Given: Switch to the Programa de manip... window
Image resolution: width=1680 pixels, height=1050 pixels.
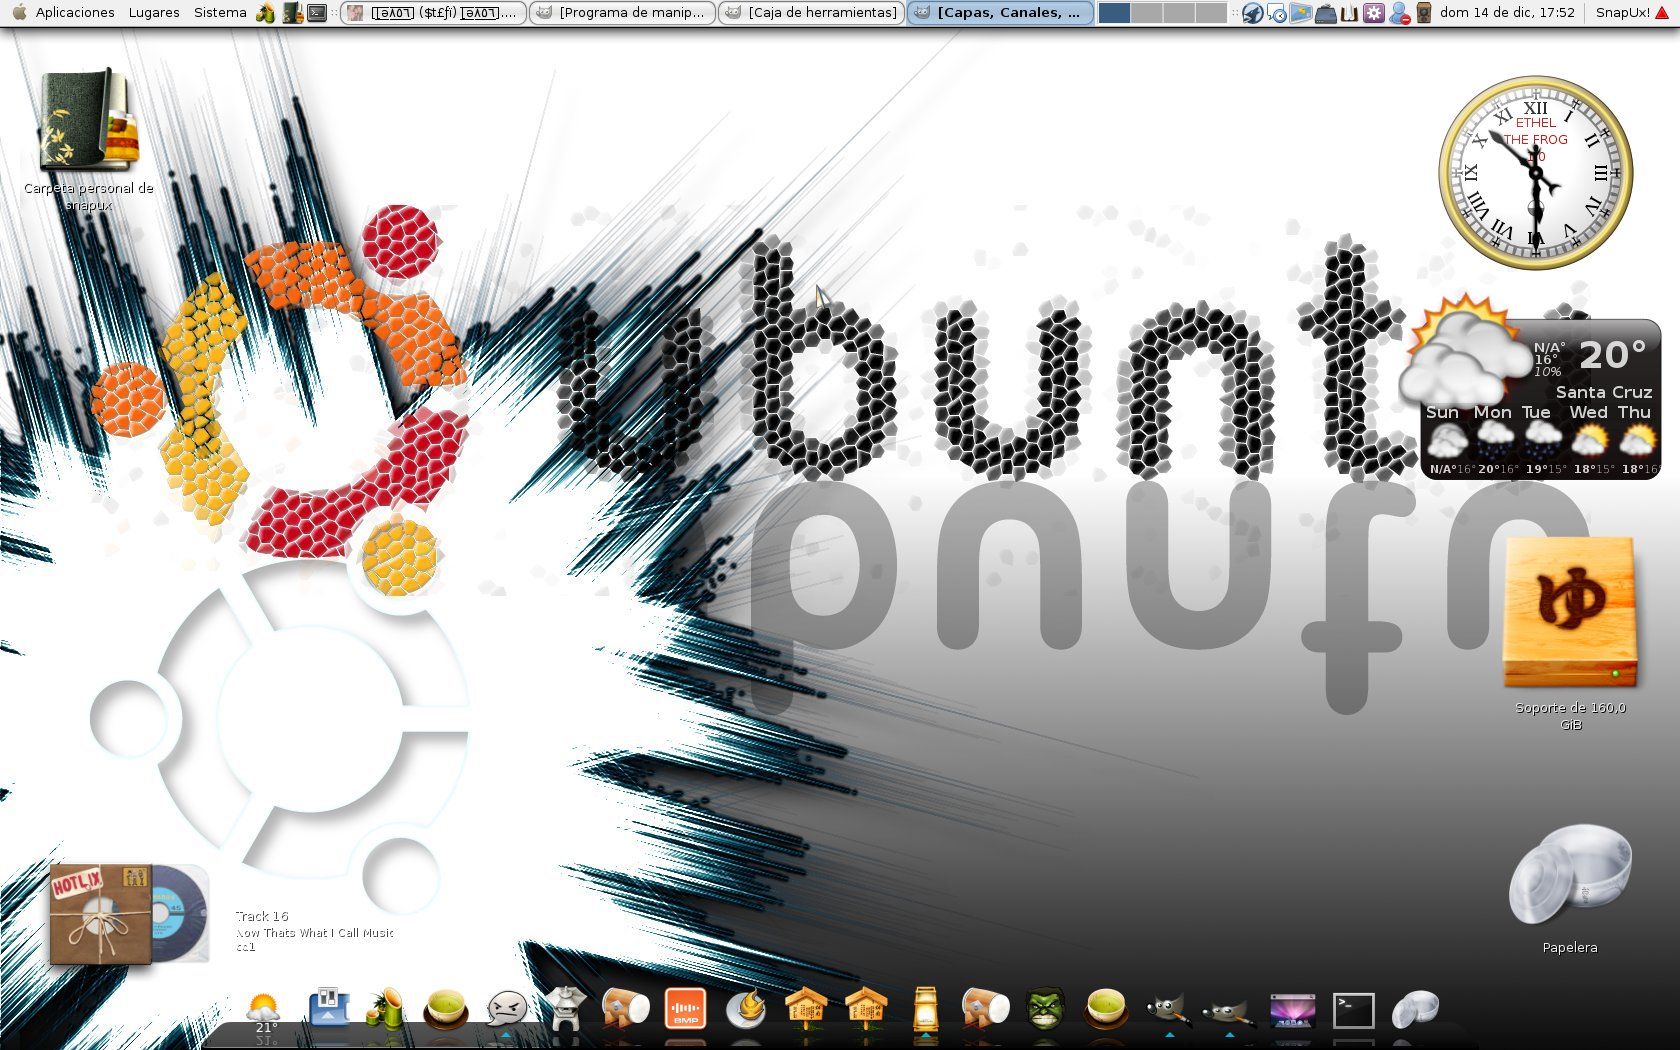Looking at the screenshot, I should pos(622,13).
